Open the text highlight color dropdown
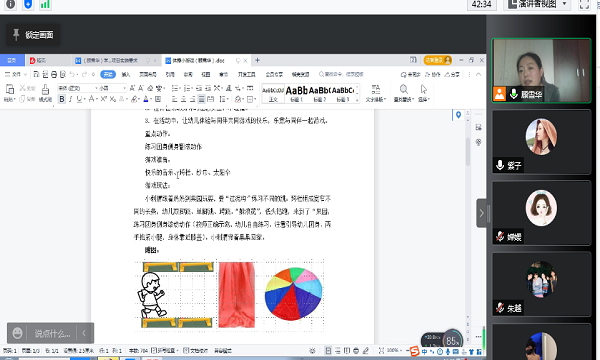This screenshot has height=360, width=600. (139, 99)
